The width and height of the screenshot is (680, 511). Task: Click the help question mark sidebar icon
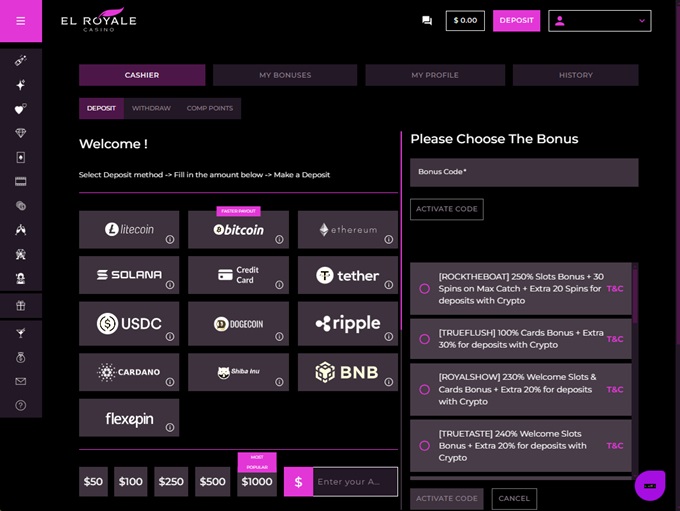pos(21,405)
